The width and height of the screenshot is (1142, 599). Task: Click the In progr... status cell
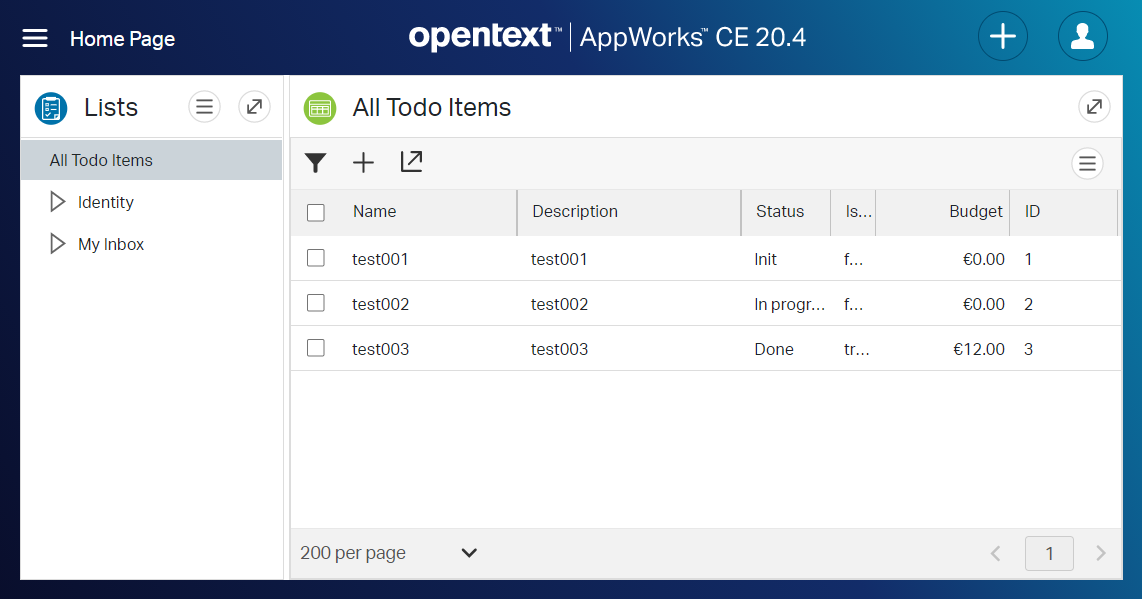coord(789,305)
